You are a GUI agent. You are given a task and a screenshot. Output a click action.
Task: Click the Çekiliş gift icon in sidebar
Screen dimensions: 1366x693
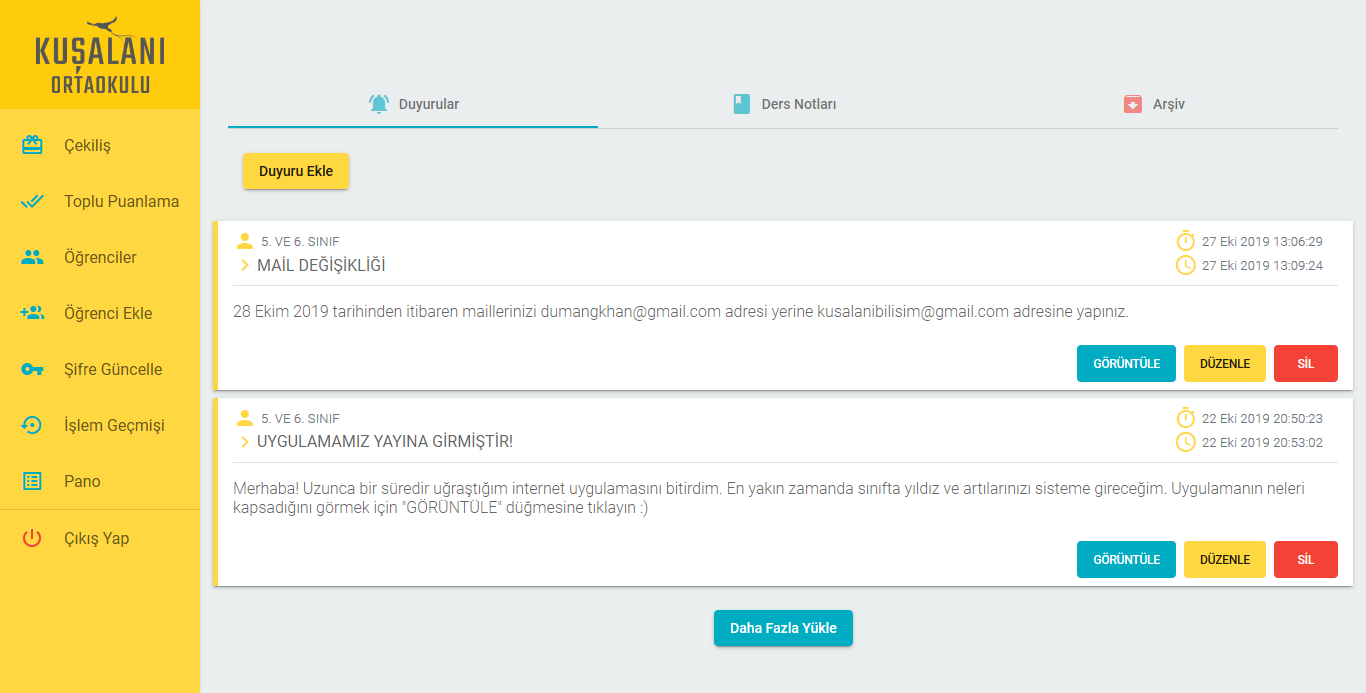[32, 146]
